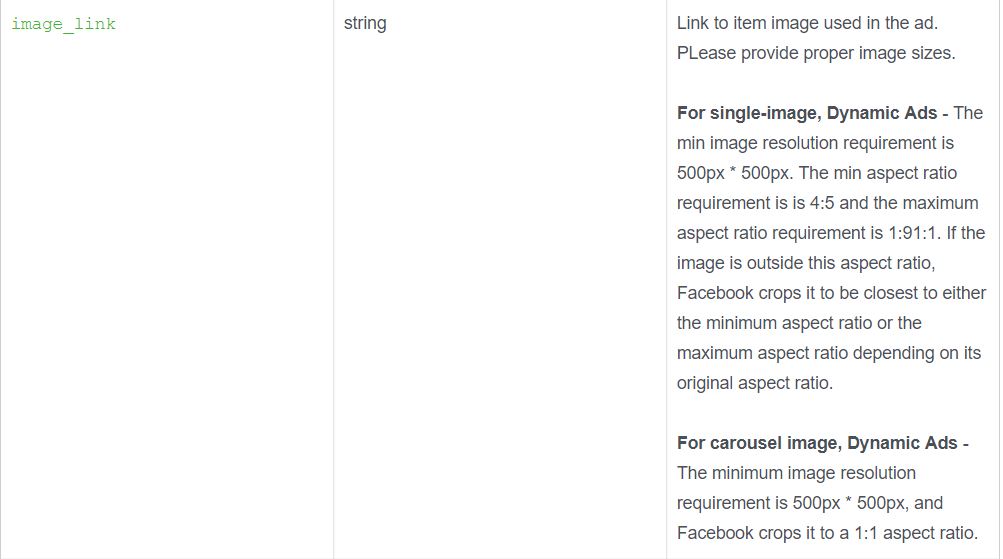Click "PLease provide proper image sizes" line

(816, 53)
